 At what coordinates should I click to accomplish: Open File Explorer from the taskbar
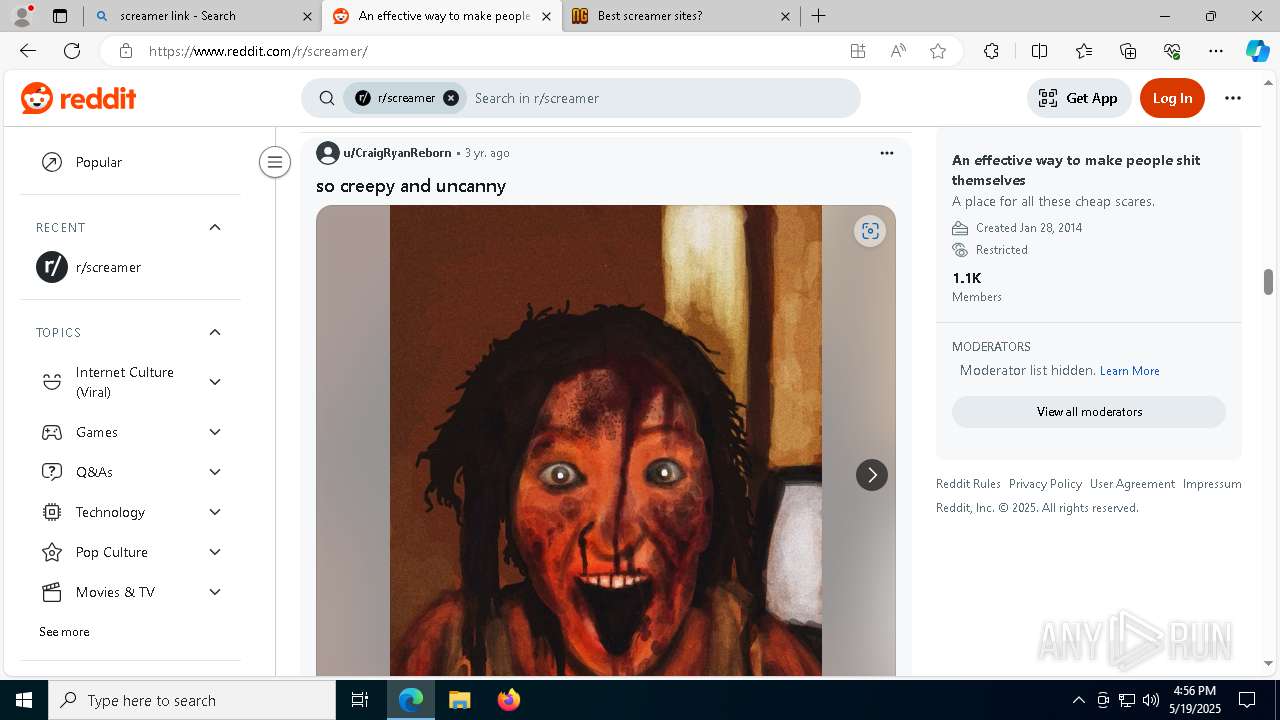(x=459, y=700)
